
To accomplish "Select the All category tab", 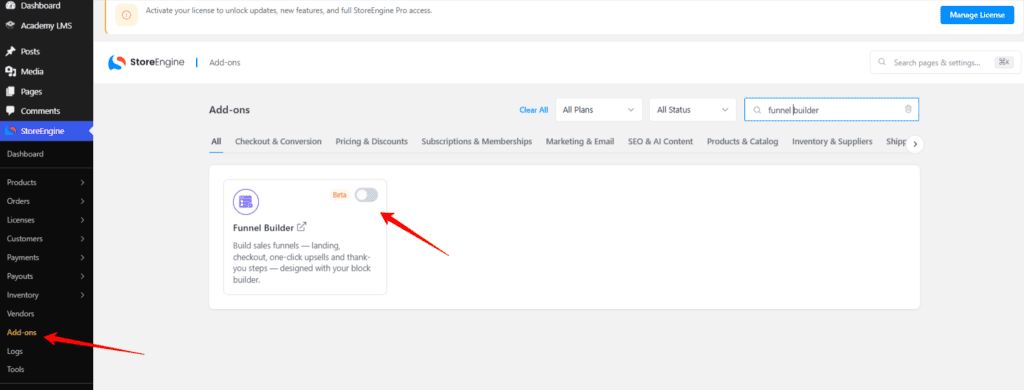I will click(x=216, y=141).
